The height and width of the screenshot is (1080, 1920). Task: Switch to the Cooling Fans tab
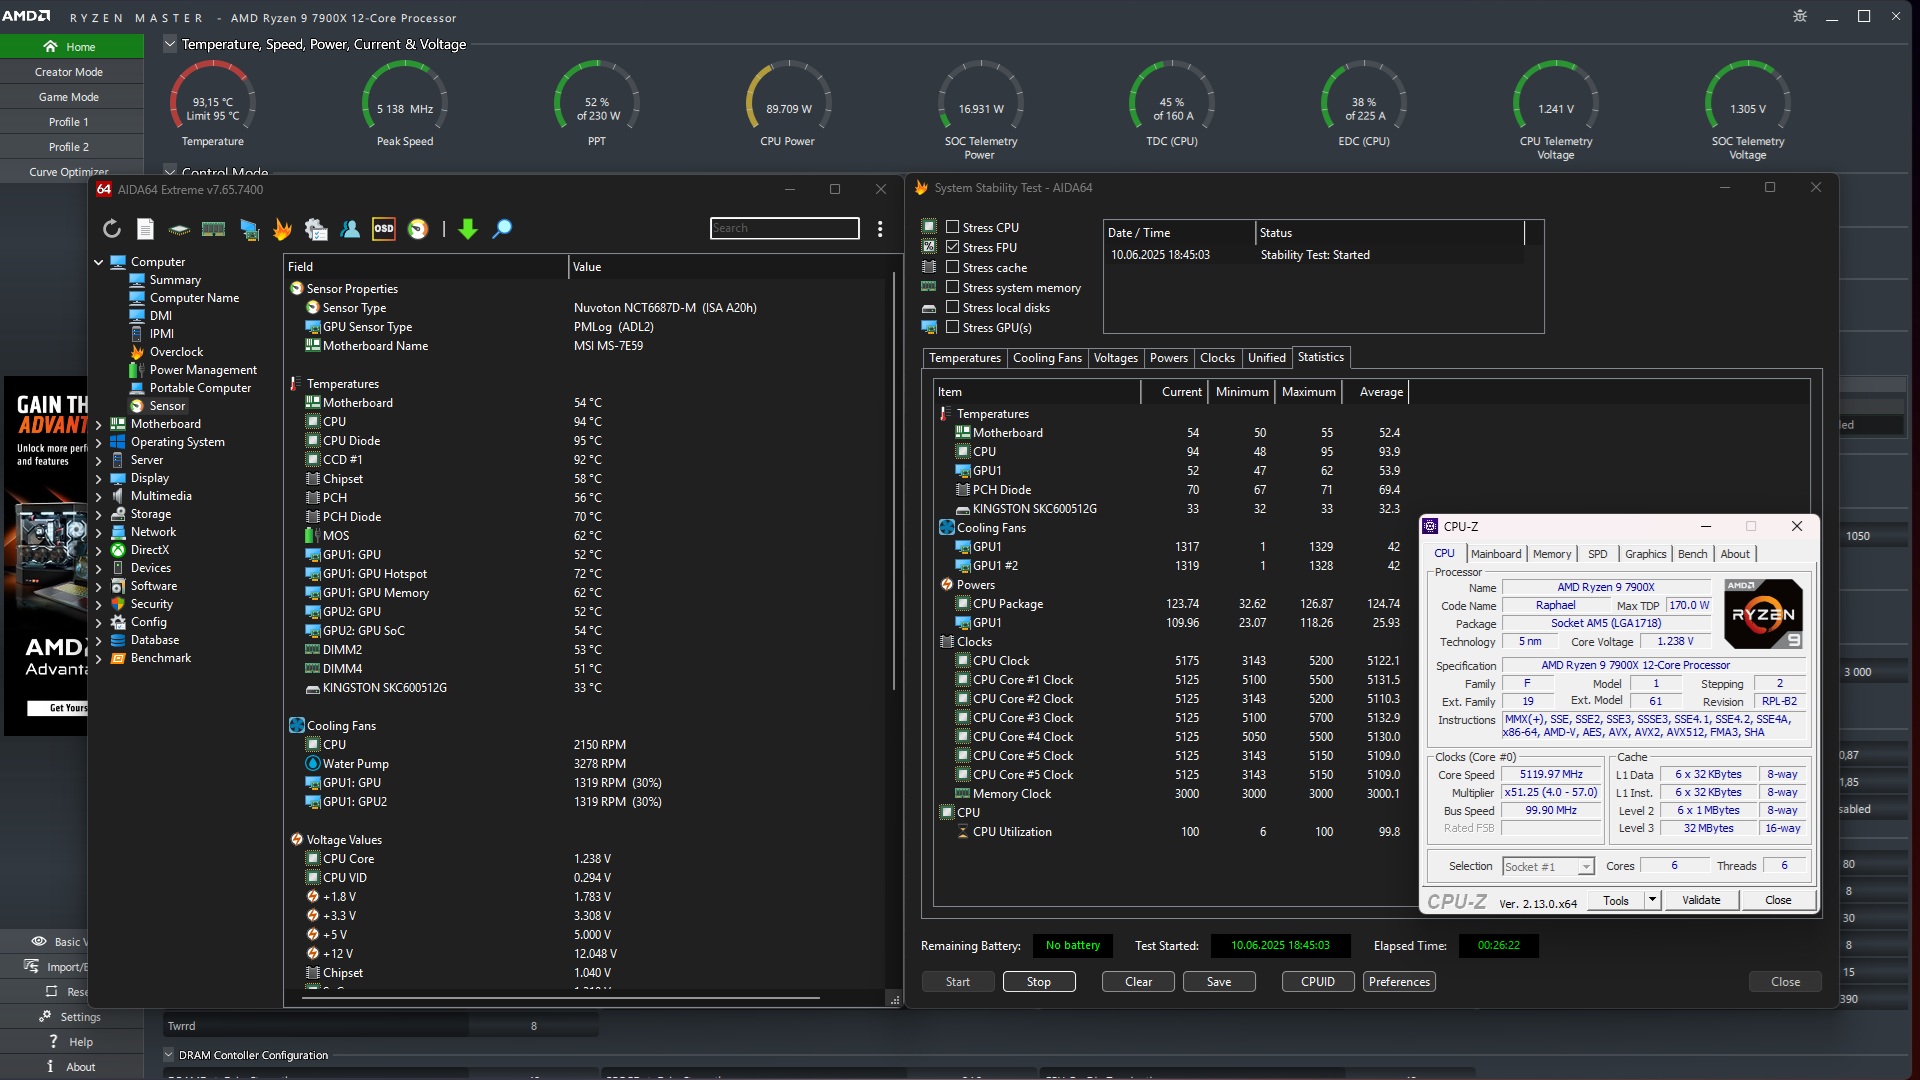click(x=1047, y=358)
